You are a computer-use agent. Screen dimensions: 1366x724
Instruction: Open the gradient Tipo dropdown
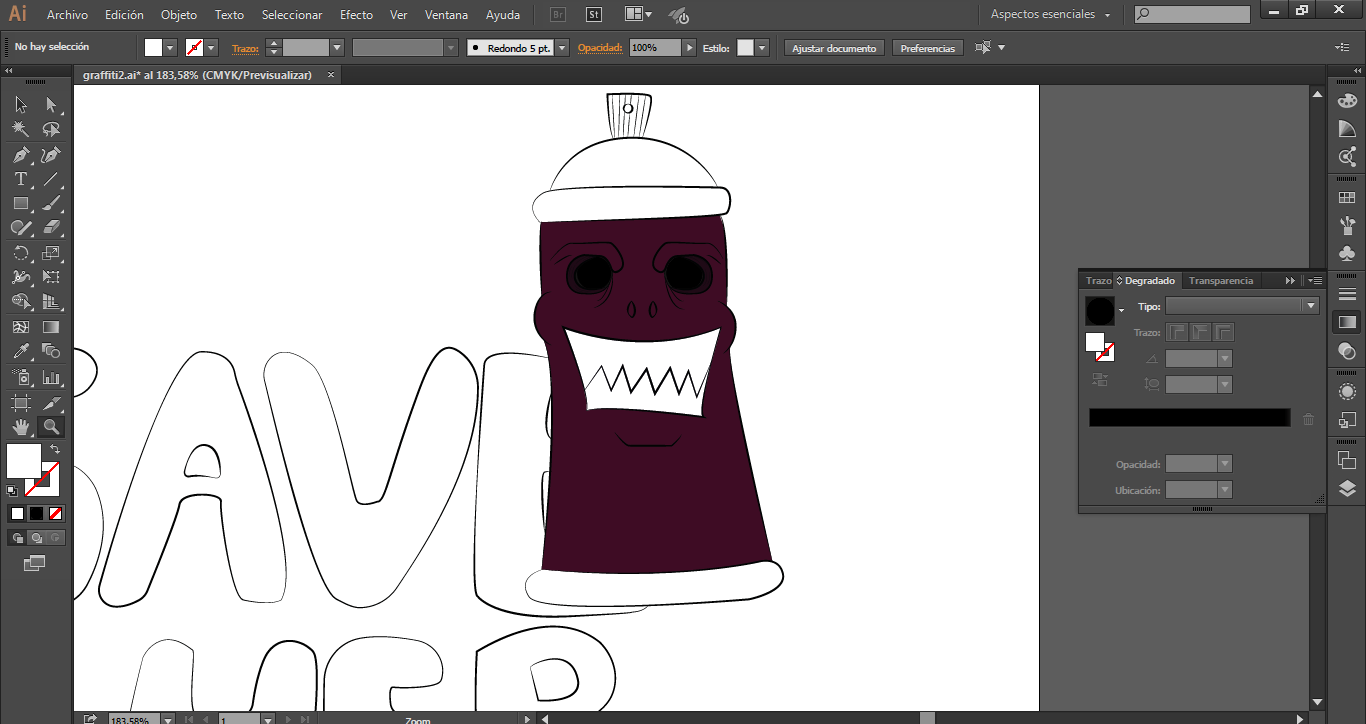tap(1242, 306)
